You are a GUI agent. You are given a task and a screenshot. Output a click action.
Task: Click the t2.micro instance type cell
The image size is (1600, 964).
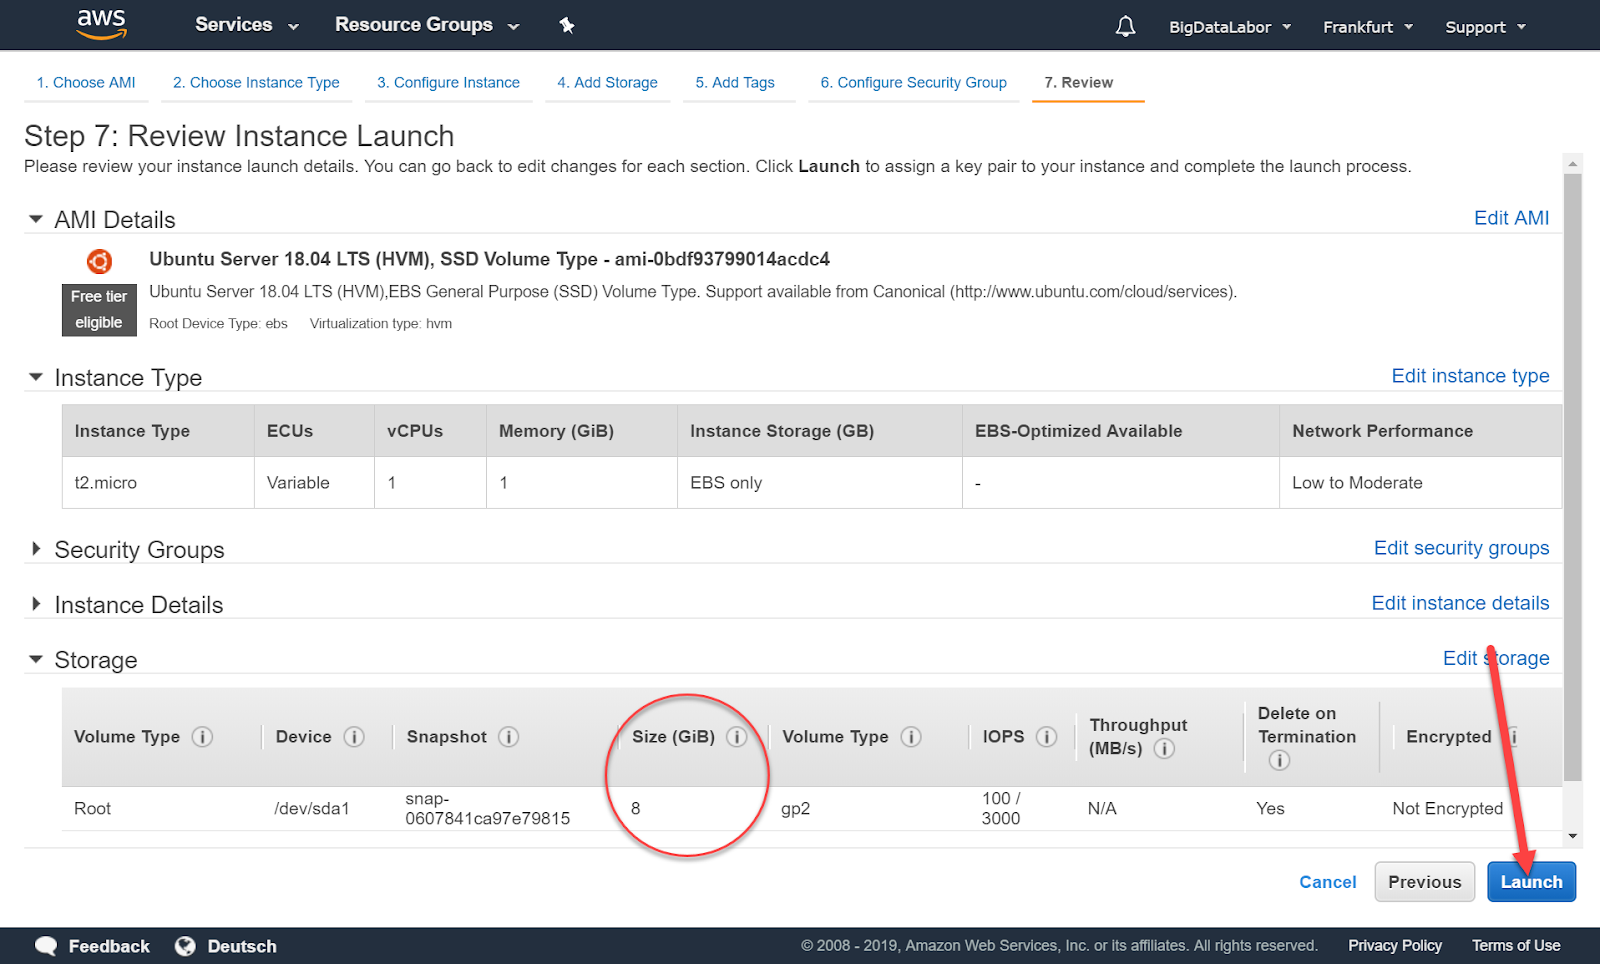(x=158, y=483)
